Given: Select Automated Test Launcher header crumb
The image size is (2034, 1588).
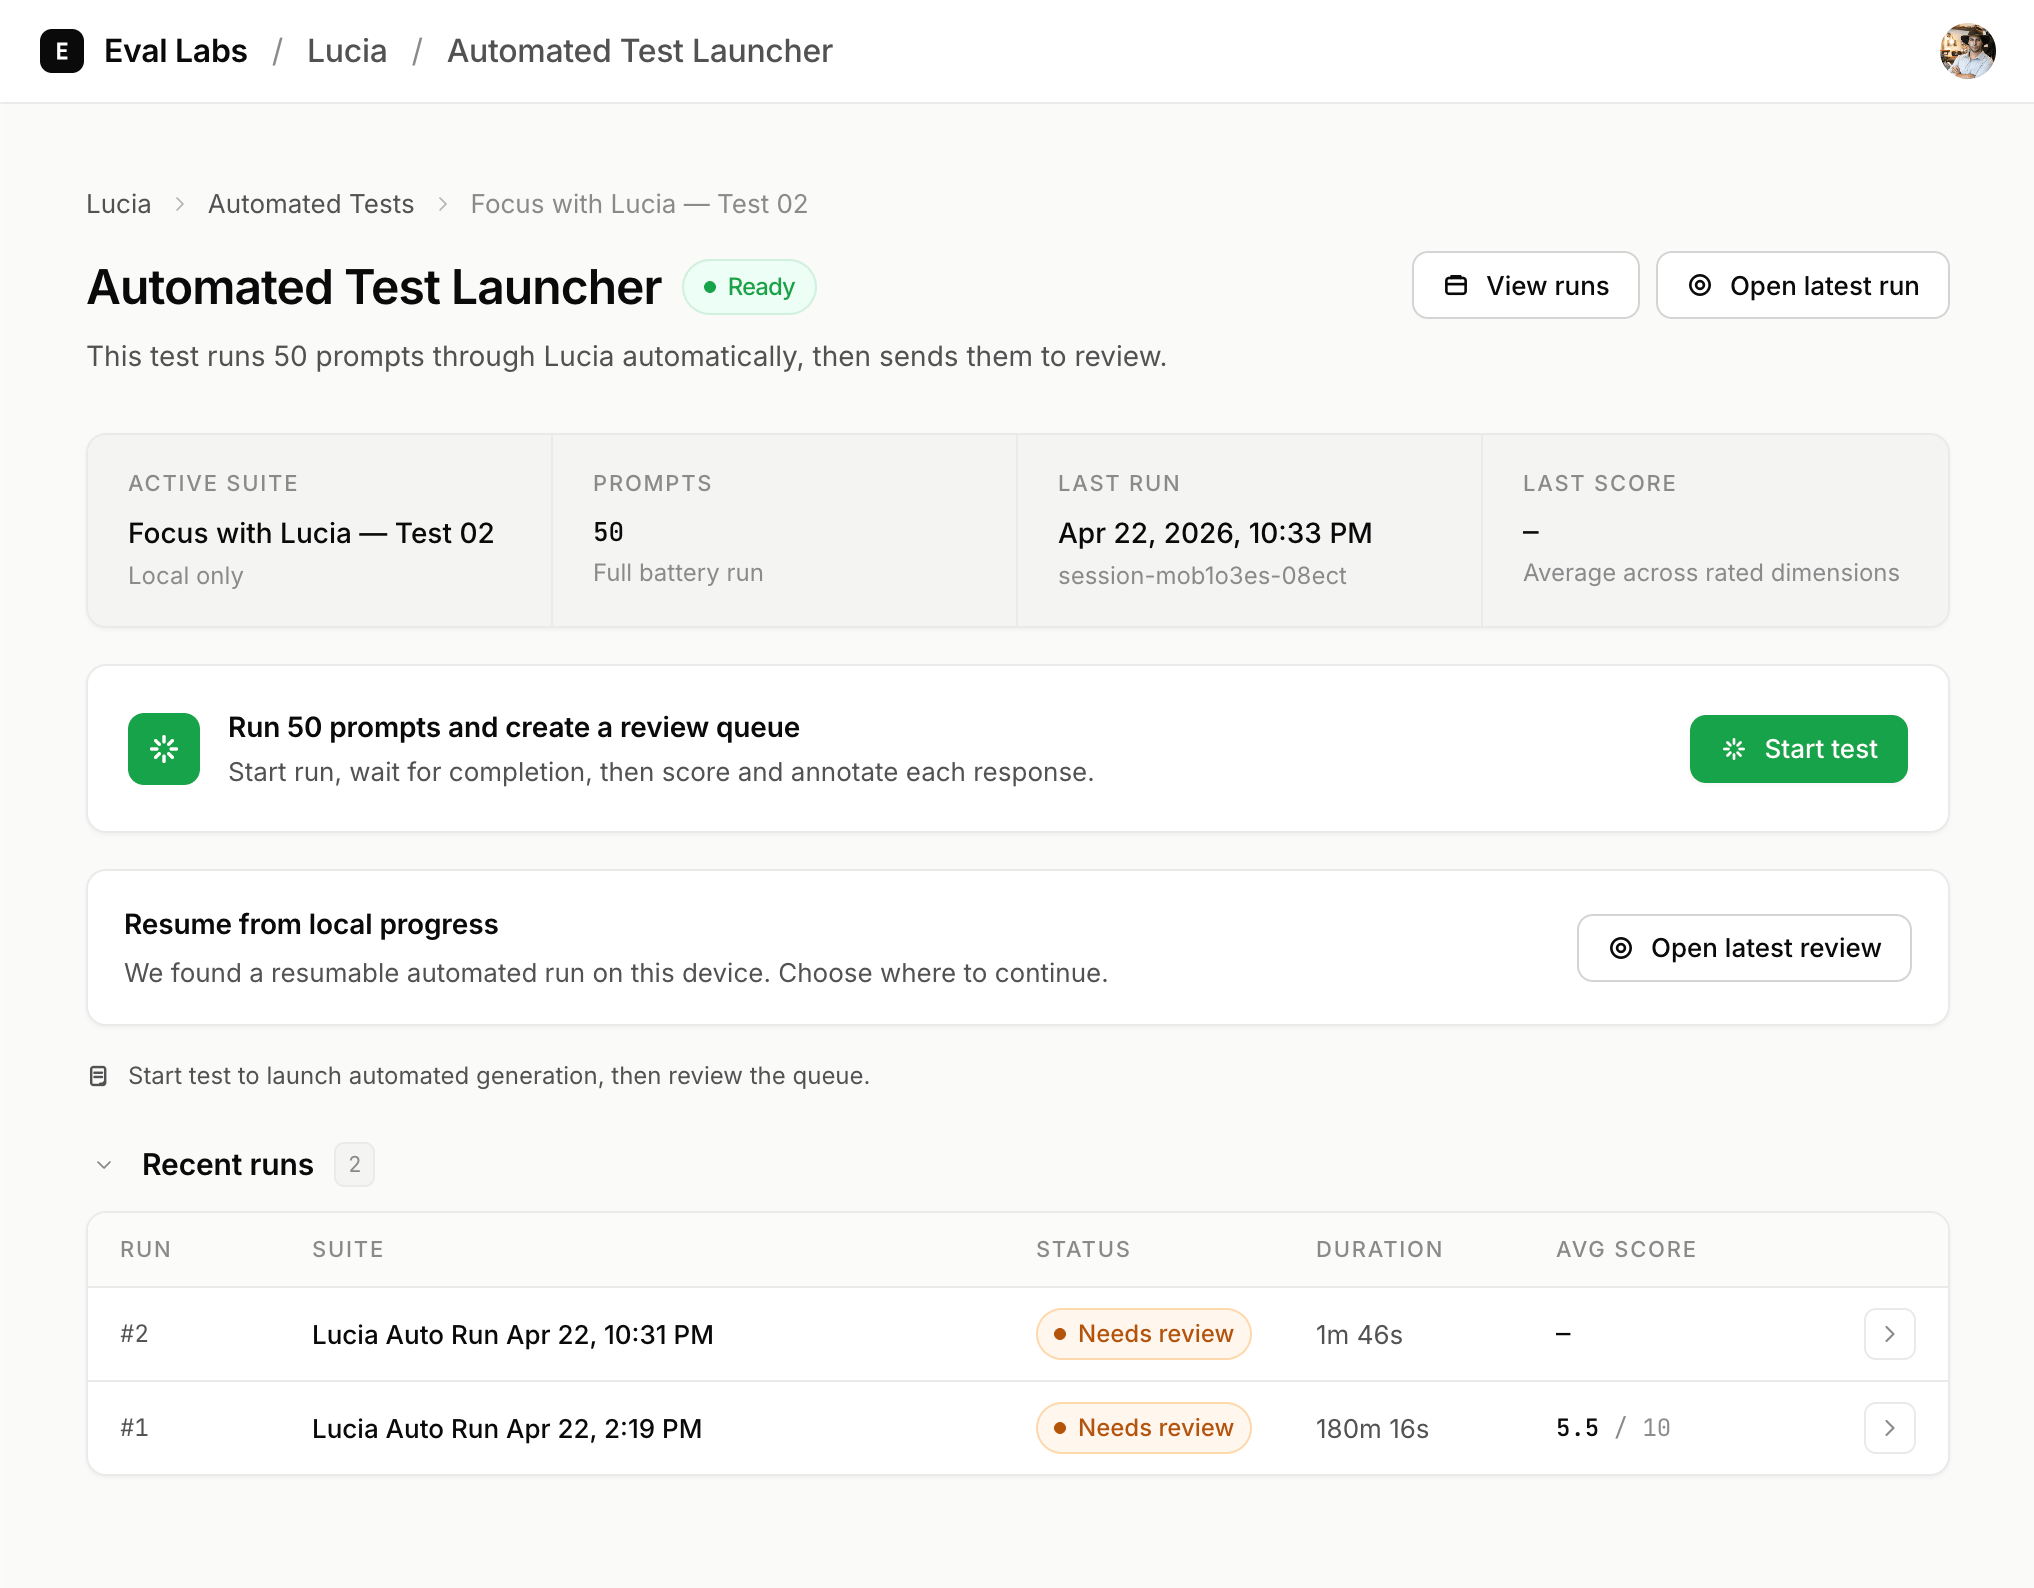Looking at the screenshot, I should pyautogui.click(x=640, y=51).
